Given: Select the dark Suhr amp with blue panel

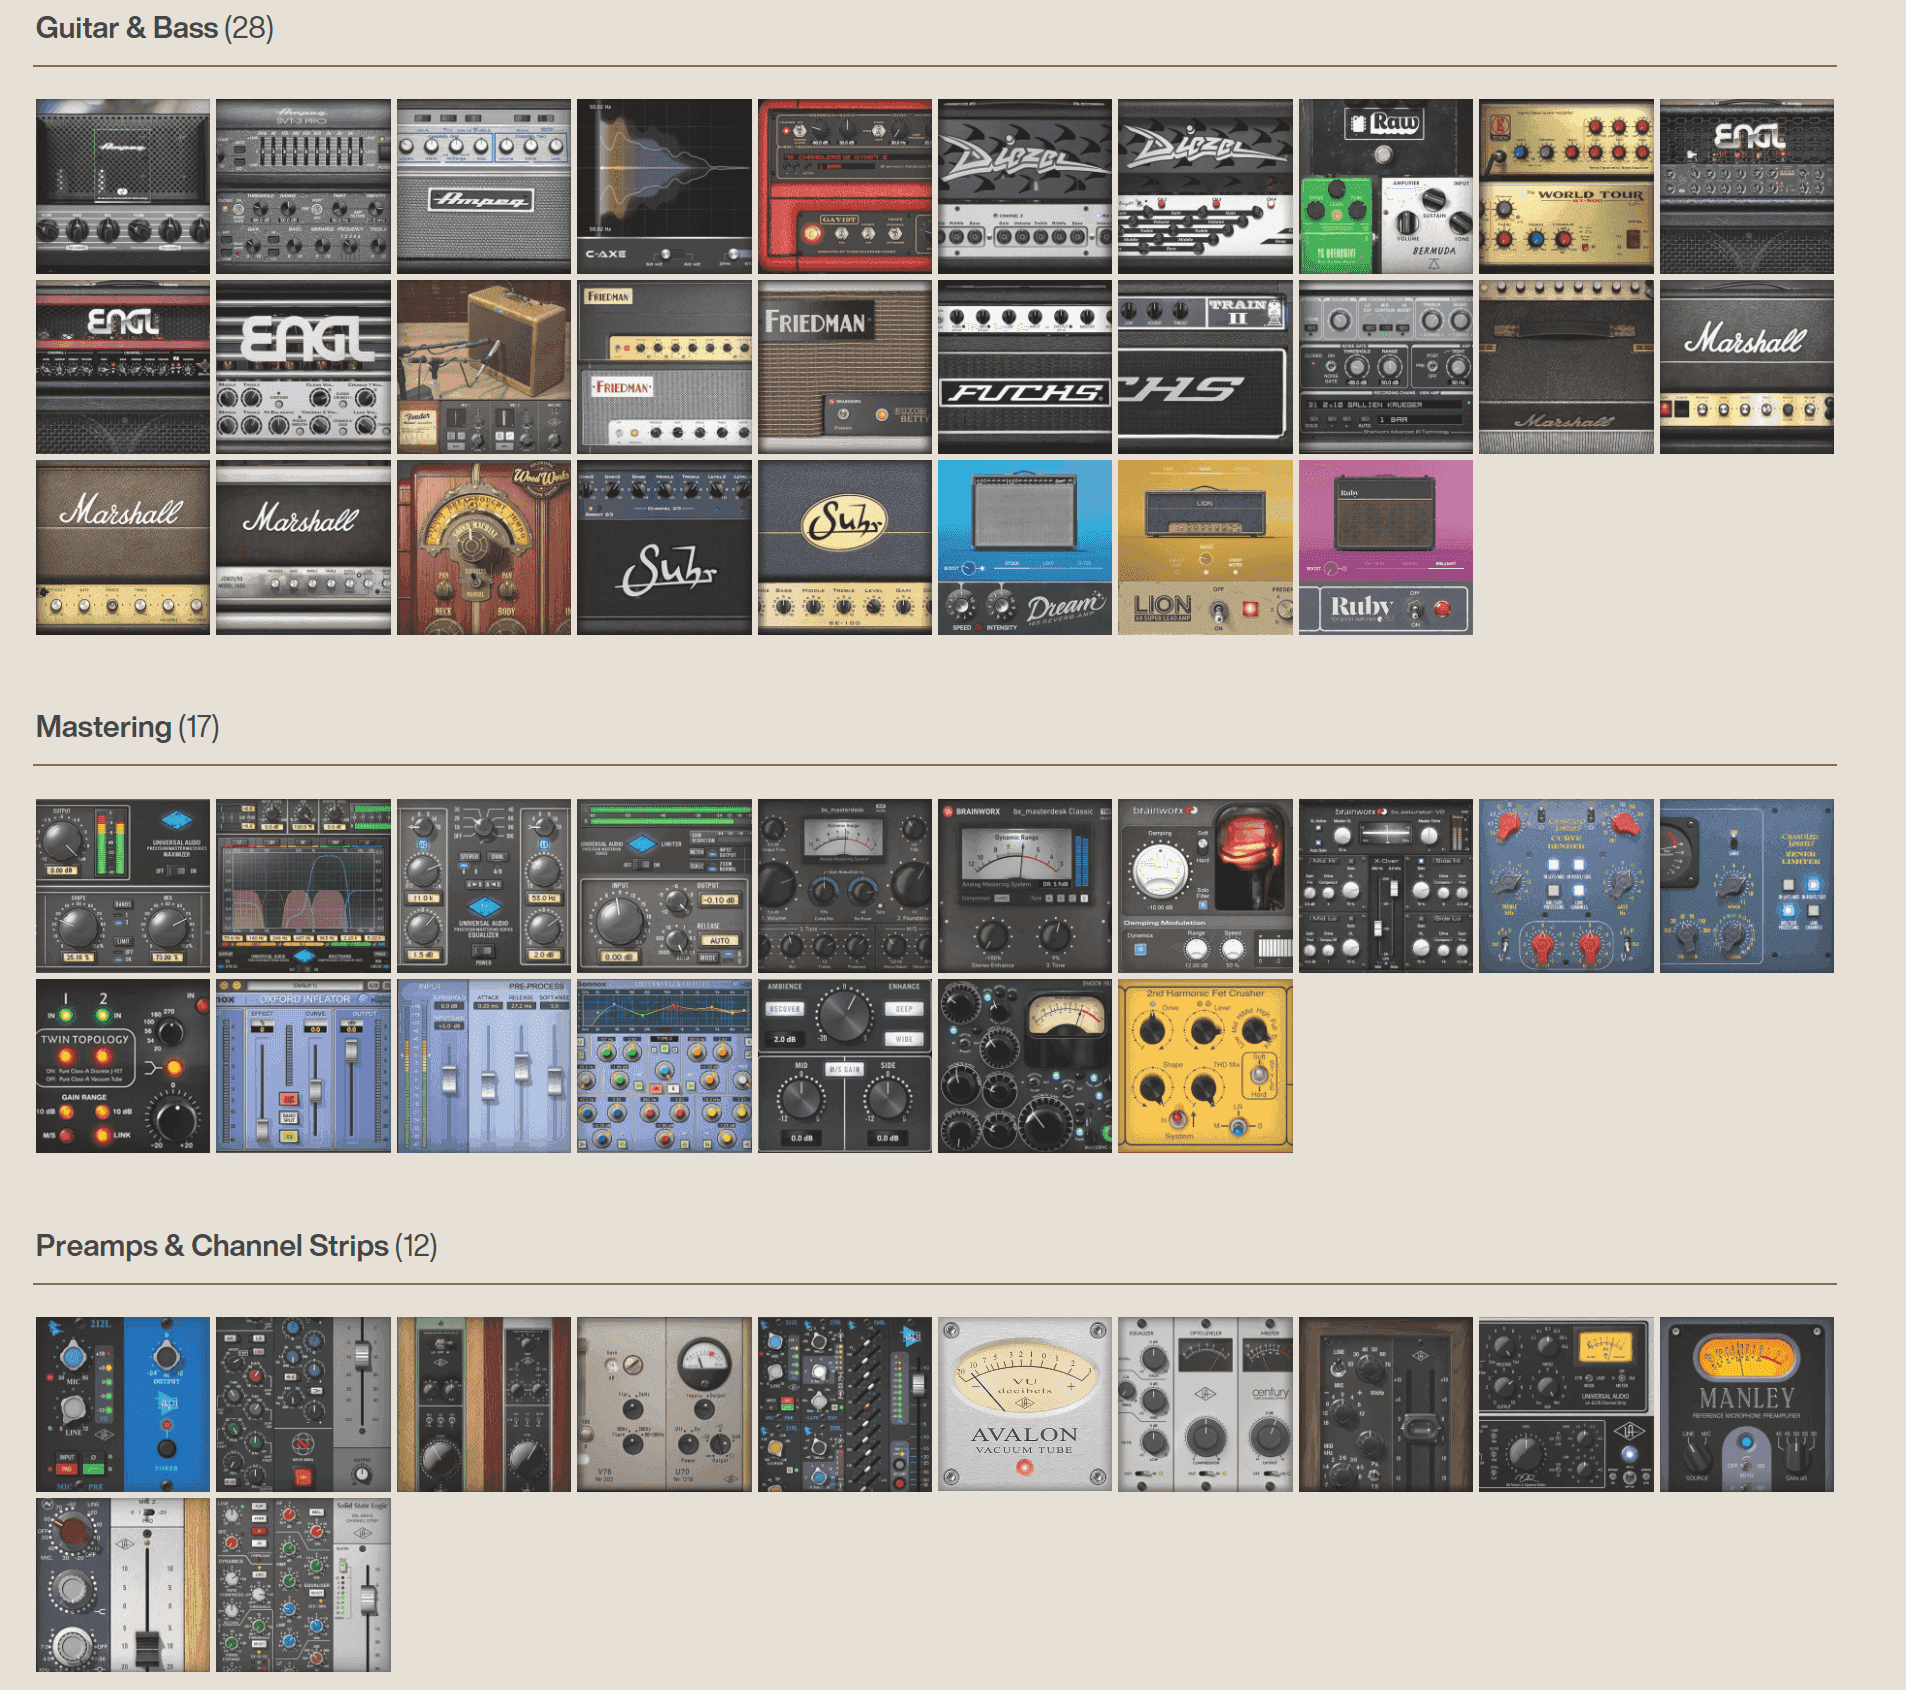Looking at the screenshot, I should [x=664, y=547].
